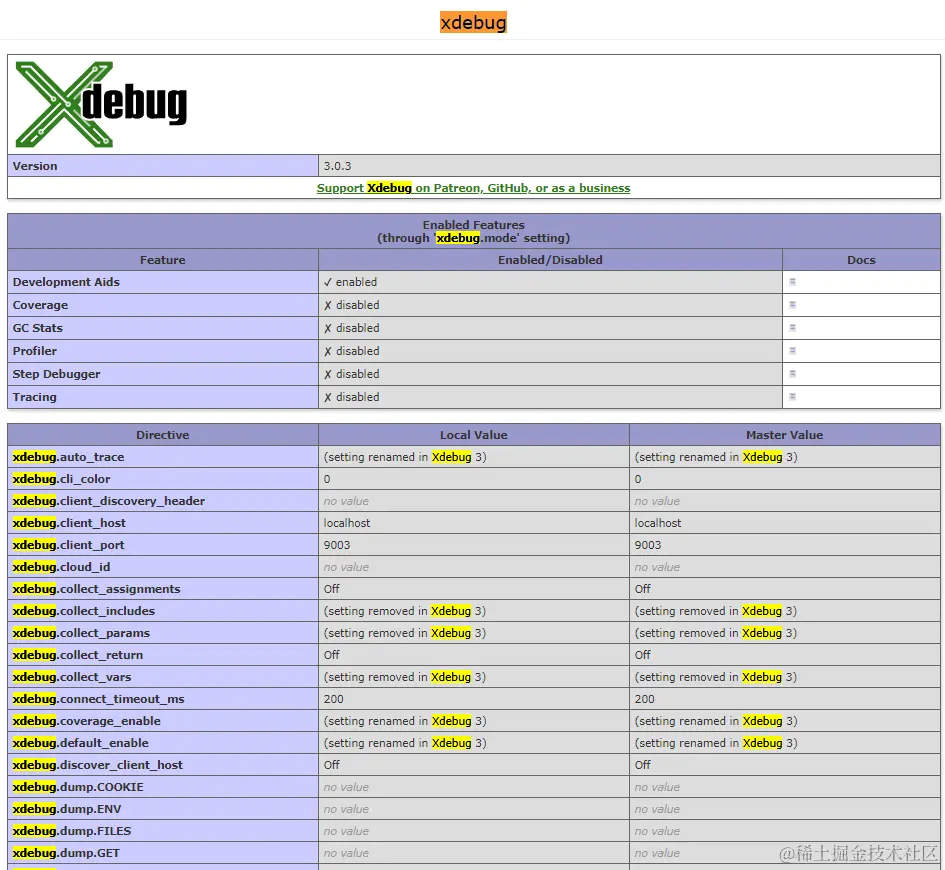
Task: Click the Version label cell
Action: pos(163,166)
